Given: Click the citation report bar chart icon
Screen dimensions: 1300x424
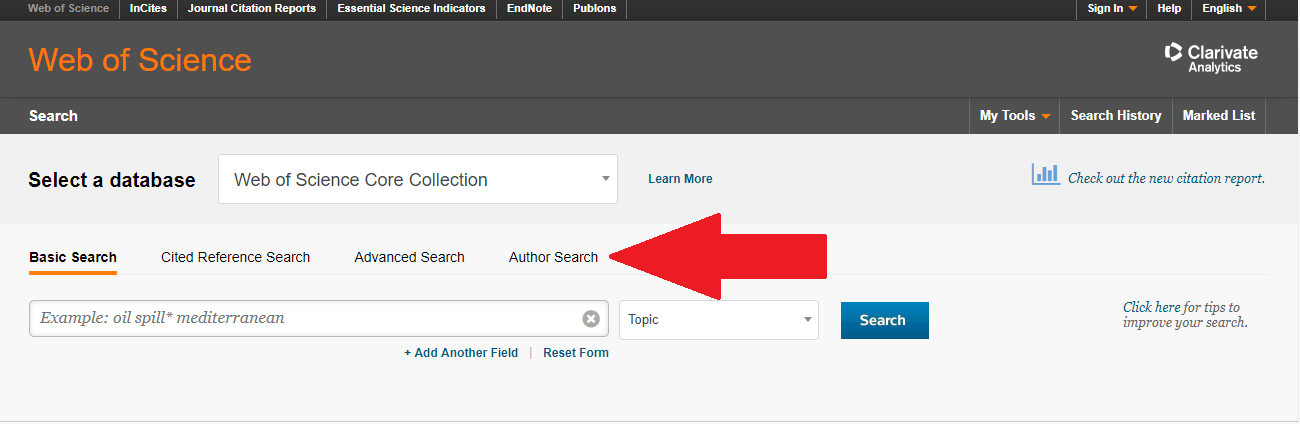Looking at the screenshot, I should (1045, 175).
